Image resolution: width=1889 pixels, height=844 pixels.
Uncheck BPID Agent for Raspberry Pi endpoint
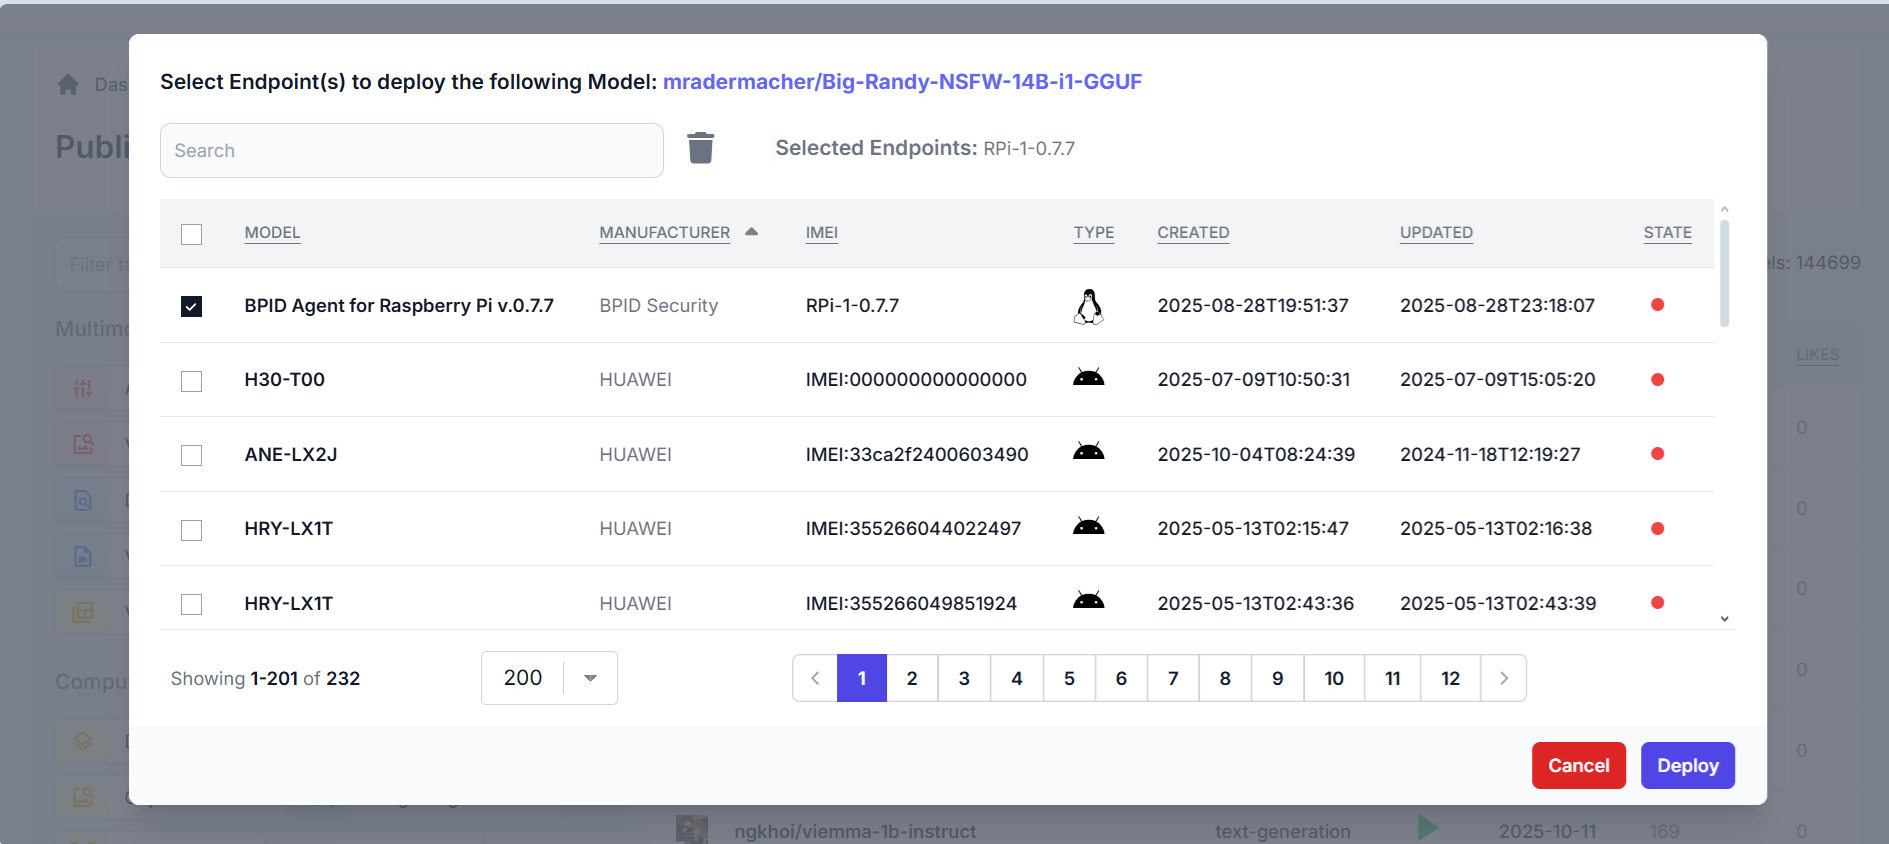pyautogui.click(x=192, y=306)
